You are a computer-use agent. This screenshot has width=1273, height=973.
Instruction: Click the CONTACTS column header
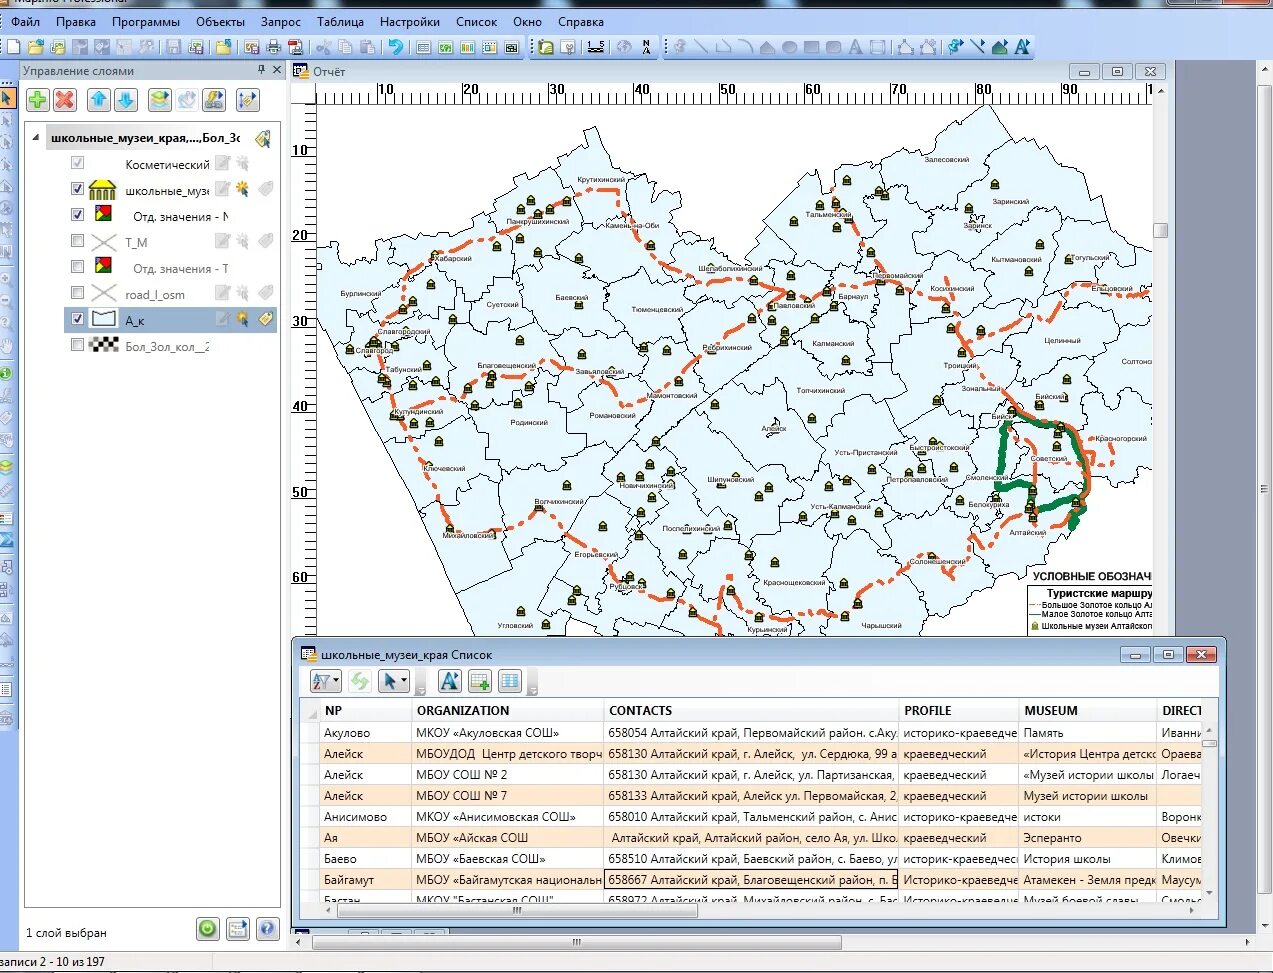(751, 710)
